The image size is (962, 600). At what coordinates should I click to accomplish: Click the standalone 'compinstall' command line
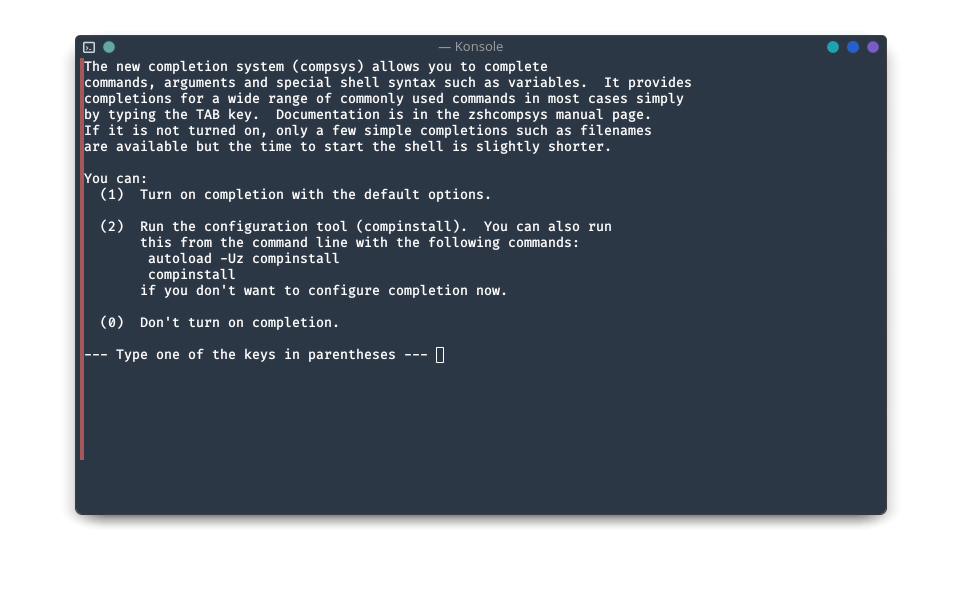[191, 274]
